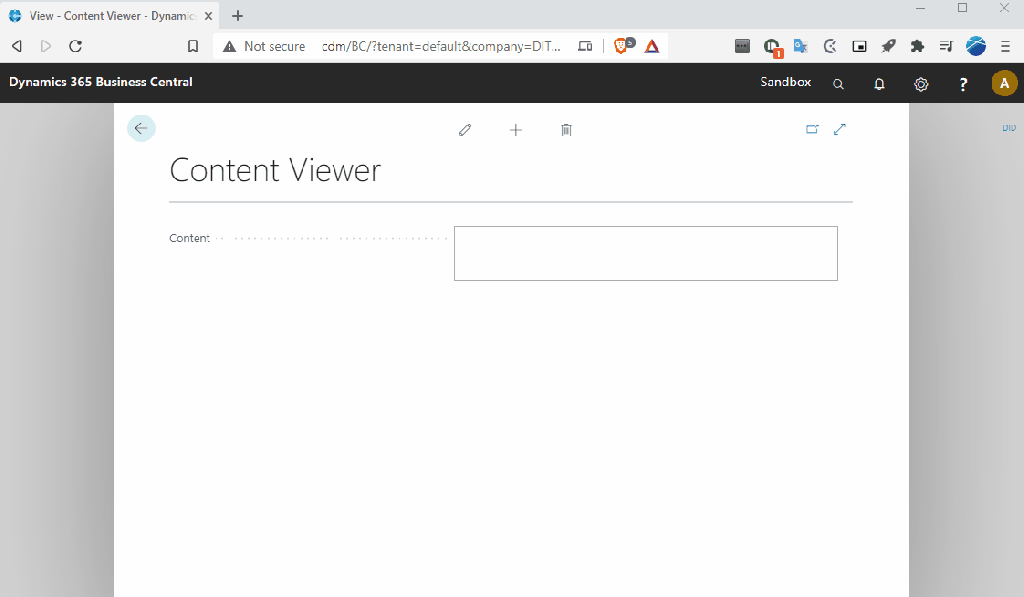Create new record with plus icon
1024x597 pixels.
(x=516, y=130)
